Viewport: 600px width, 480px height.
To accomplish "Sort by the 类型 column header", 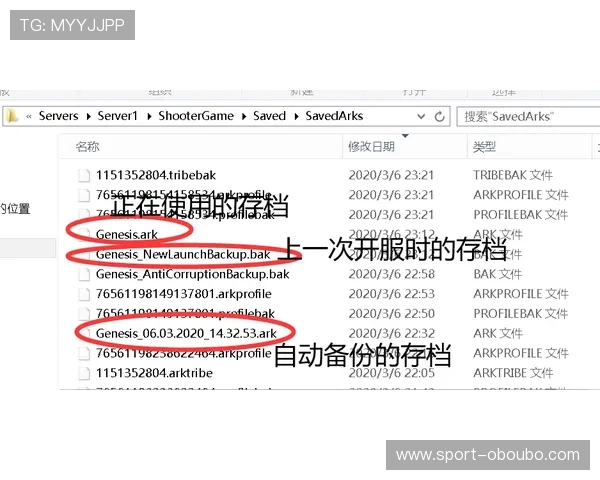I will click(x=484, y=146).
